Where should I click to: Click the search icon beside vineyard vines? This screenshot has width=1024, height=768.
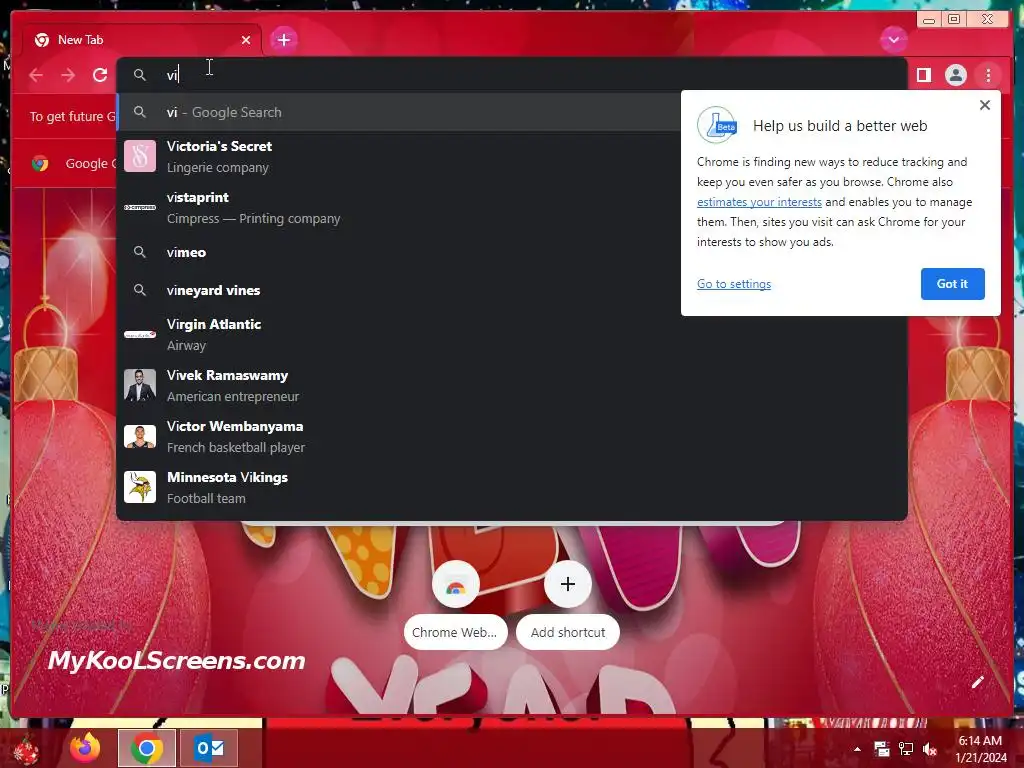pos(140,290)
